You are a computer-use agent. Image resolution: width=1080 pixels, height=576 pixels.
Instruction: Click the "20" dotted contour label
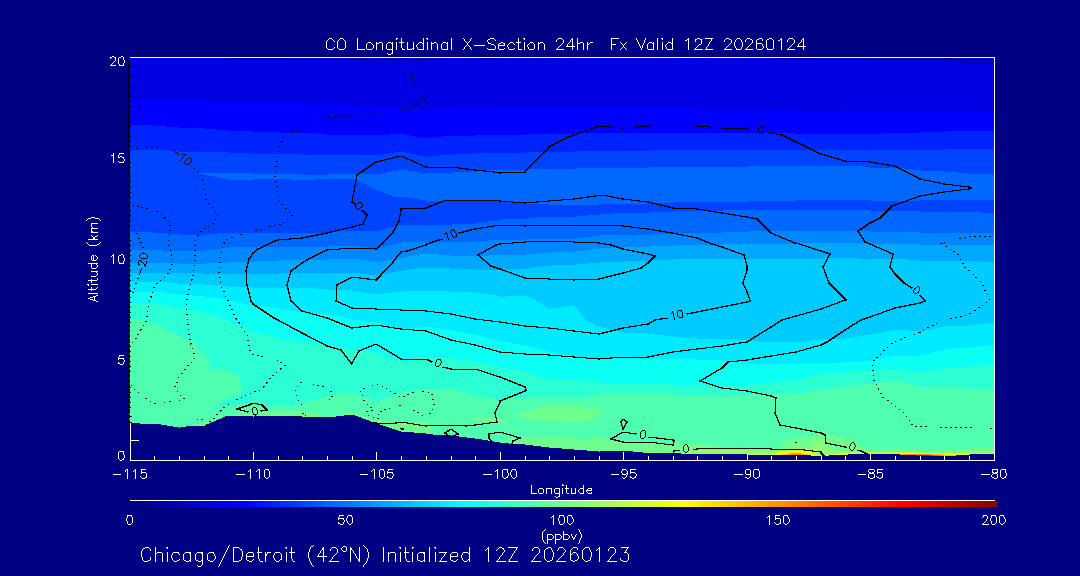tap(144, 258)
